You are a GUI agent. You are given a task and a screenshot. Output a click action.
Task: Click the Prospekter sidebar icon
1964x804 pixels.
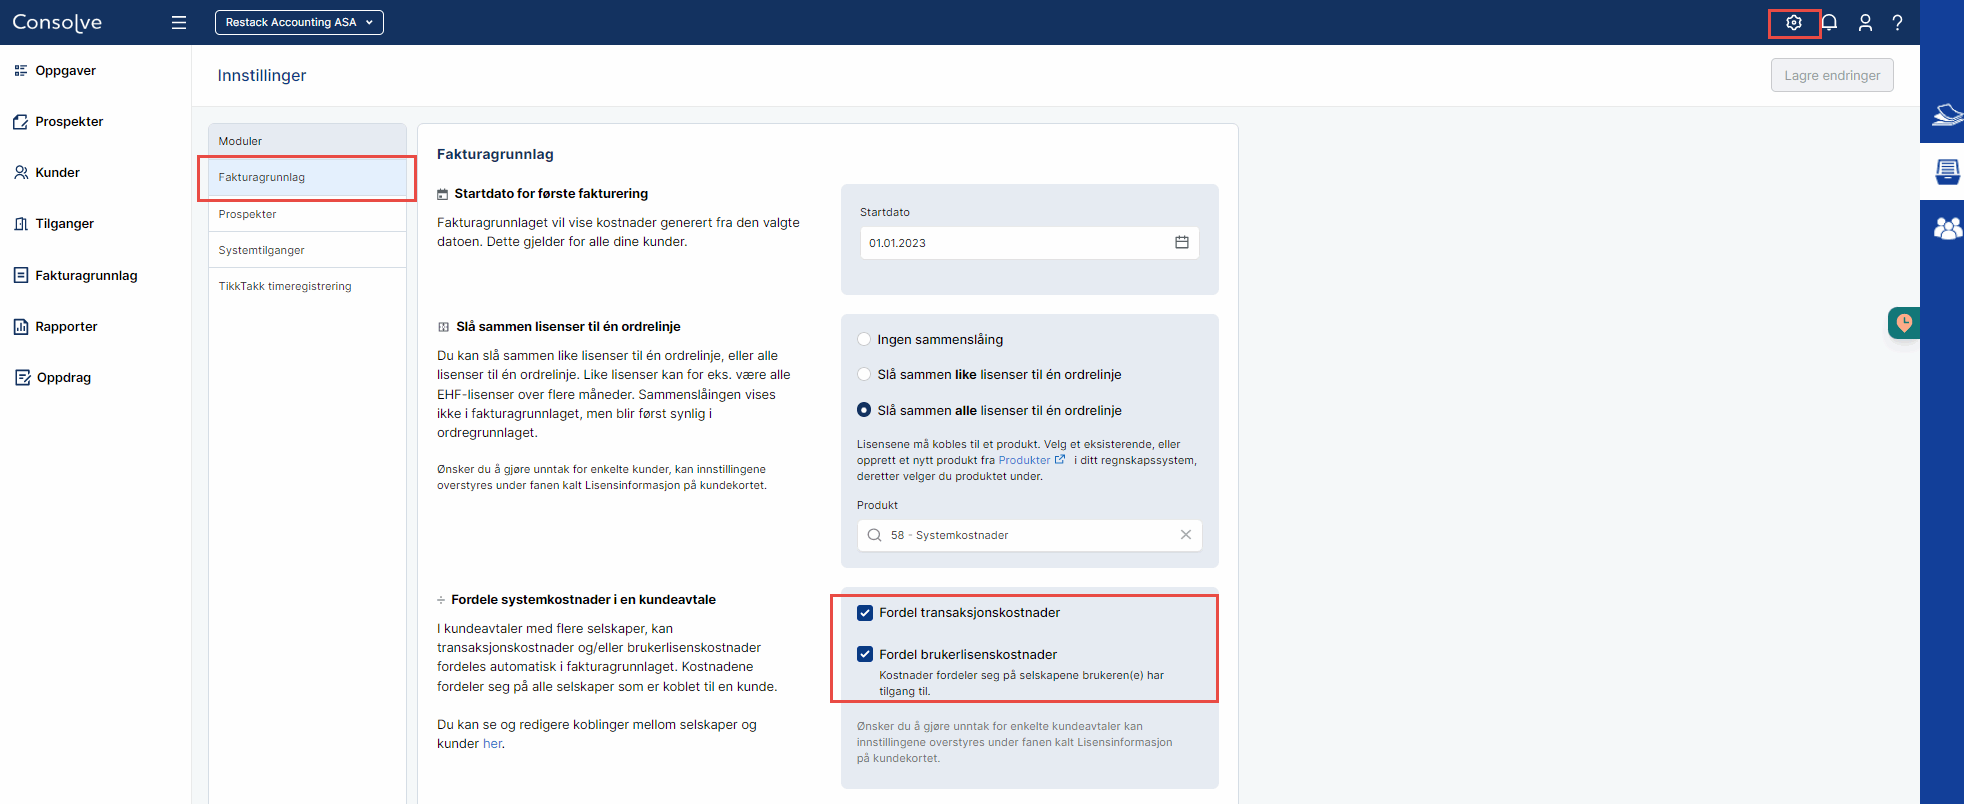20,121
